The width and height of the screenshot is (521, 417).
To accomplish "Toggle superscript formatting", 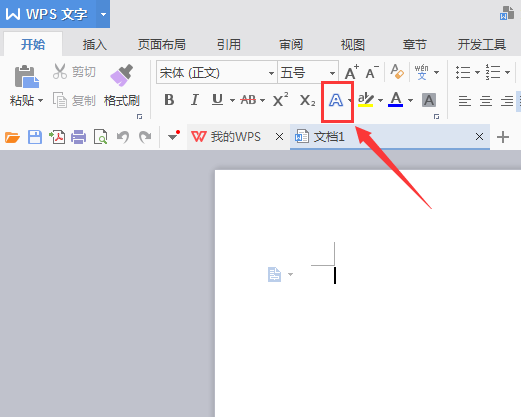I will pyautogui.click(x=280, y=99).
